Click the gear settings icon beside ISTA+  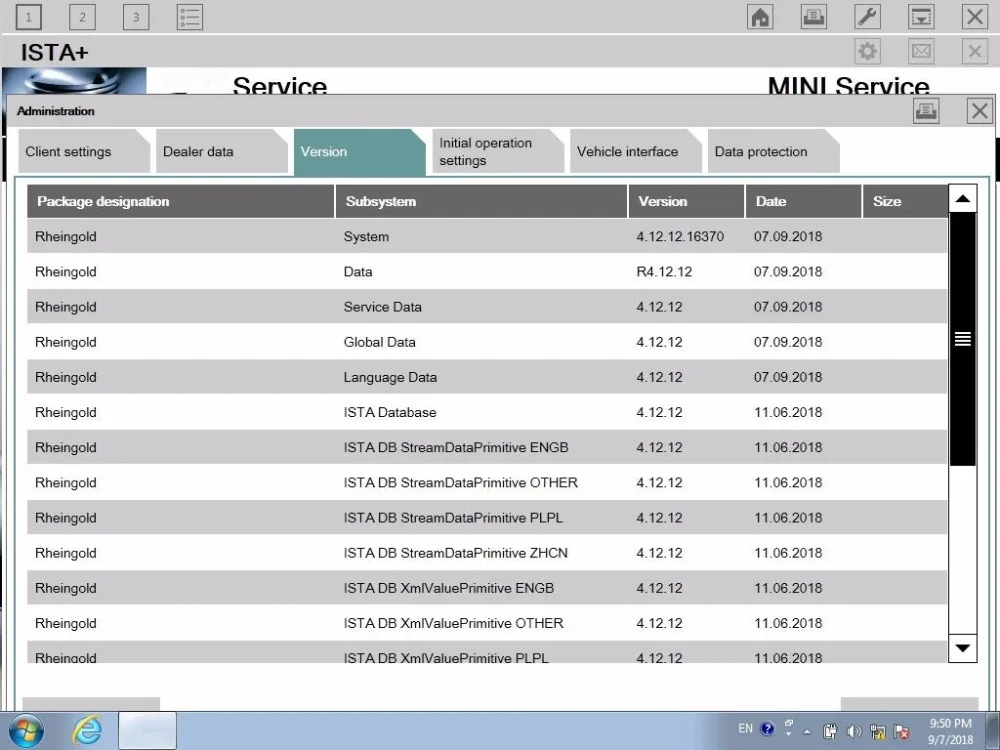(867, 51)
